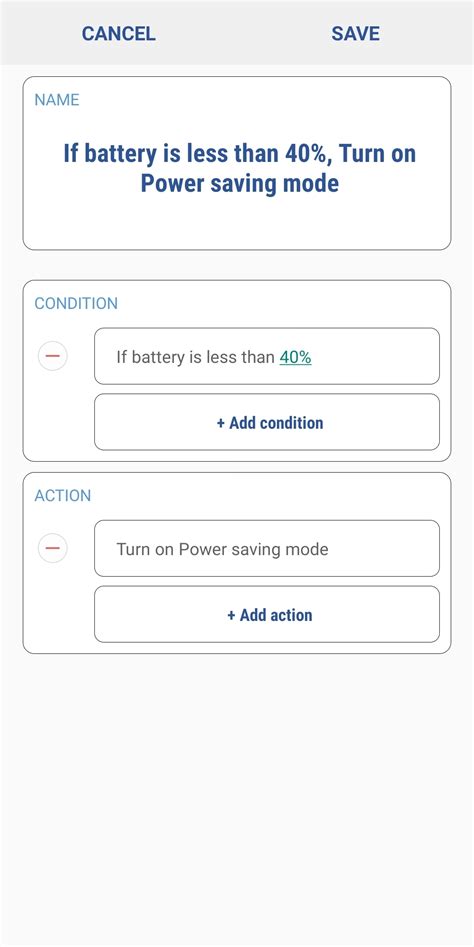Delete the Power saving mode action
474x947 pixels.
pyautogui.click(x=53, y=548)
